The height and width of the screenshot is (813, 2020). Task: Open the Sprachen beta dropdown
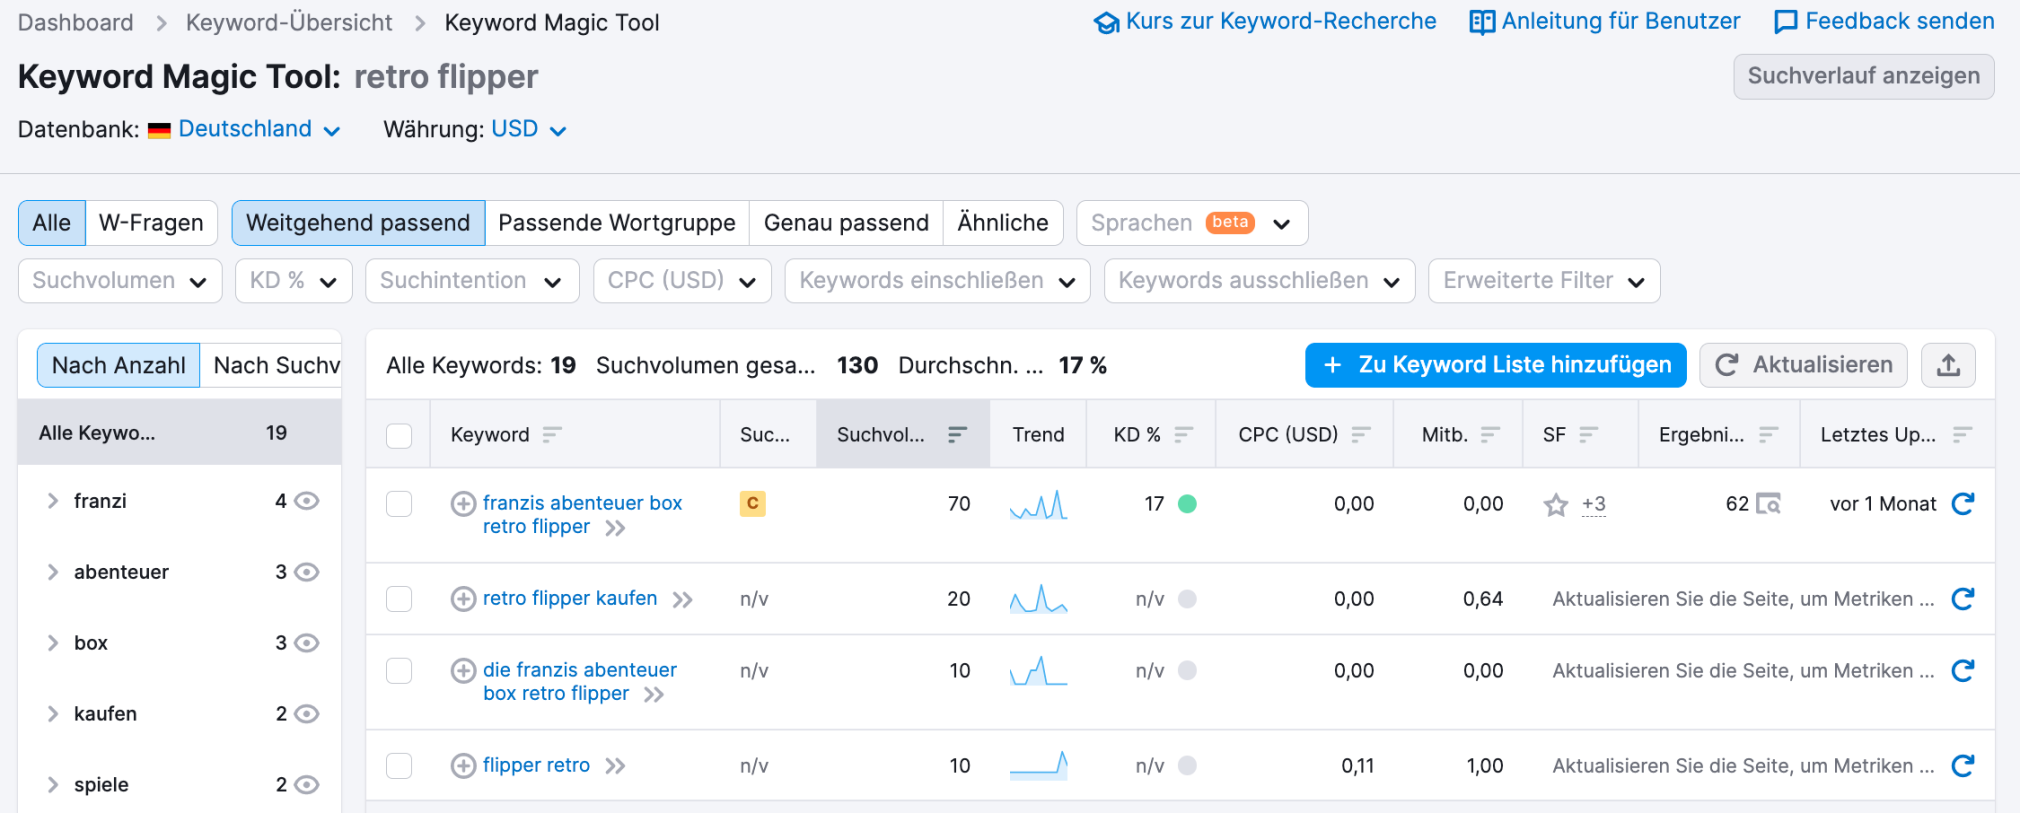click(1192, 222)
